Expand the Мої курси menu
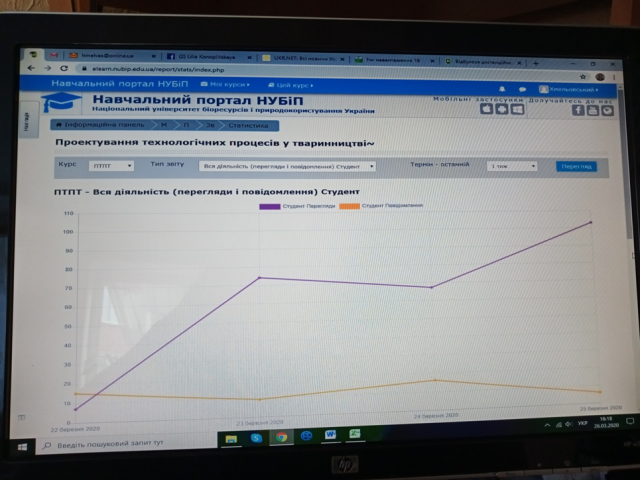 [x=225, y=84]
